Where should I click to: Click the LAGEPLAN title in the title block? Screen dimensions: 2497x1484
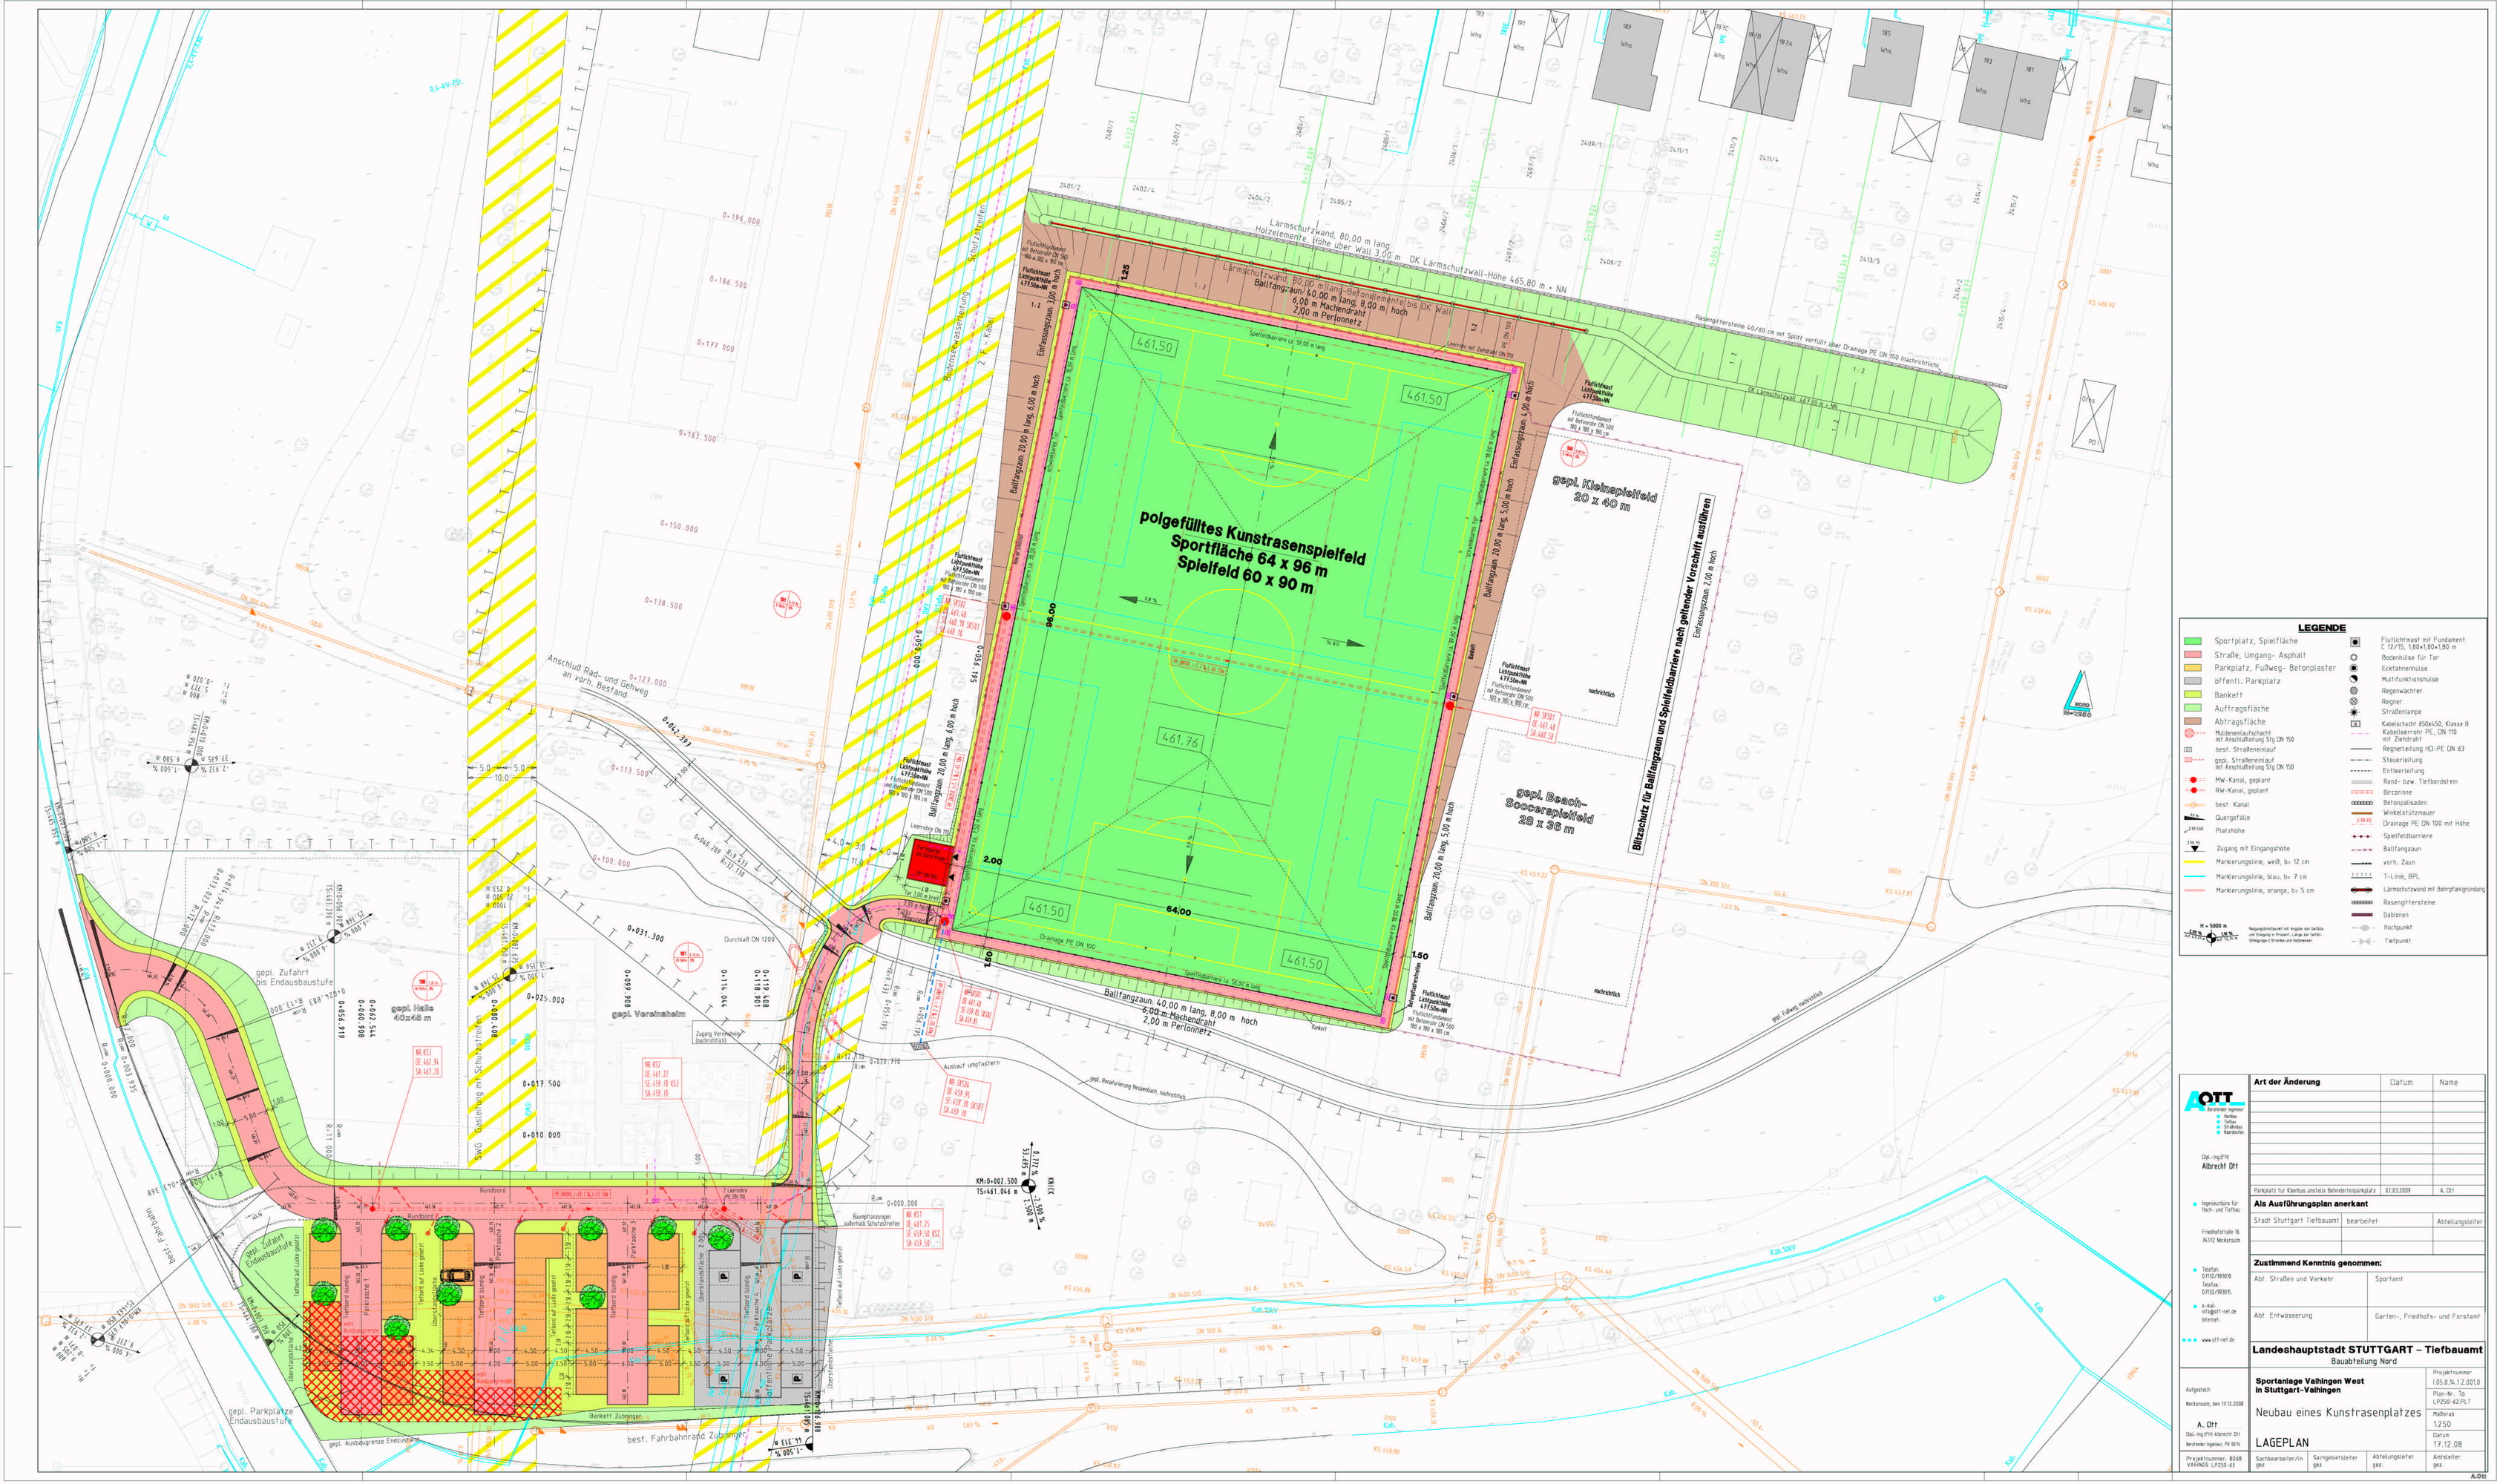(2282, 1442)
